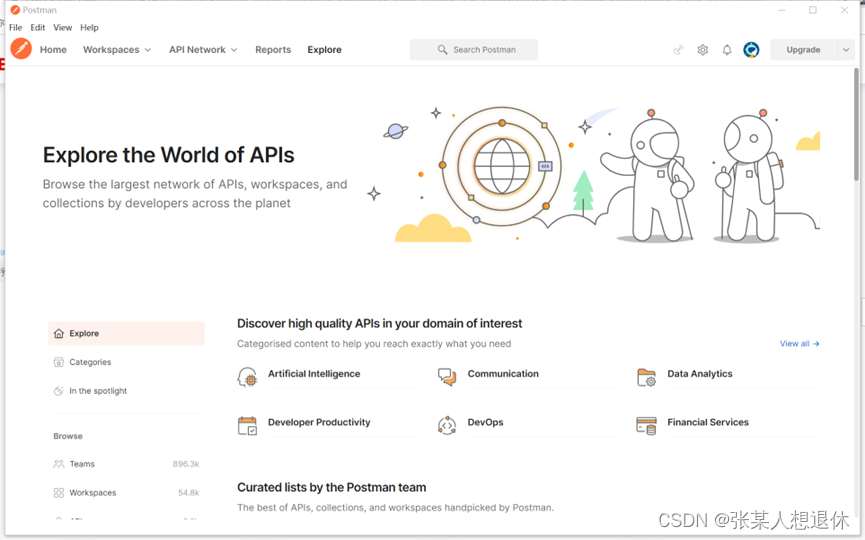Open the File menu
This screenshot has height=540, width=865.
tap(15, 28)
